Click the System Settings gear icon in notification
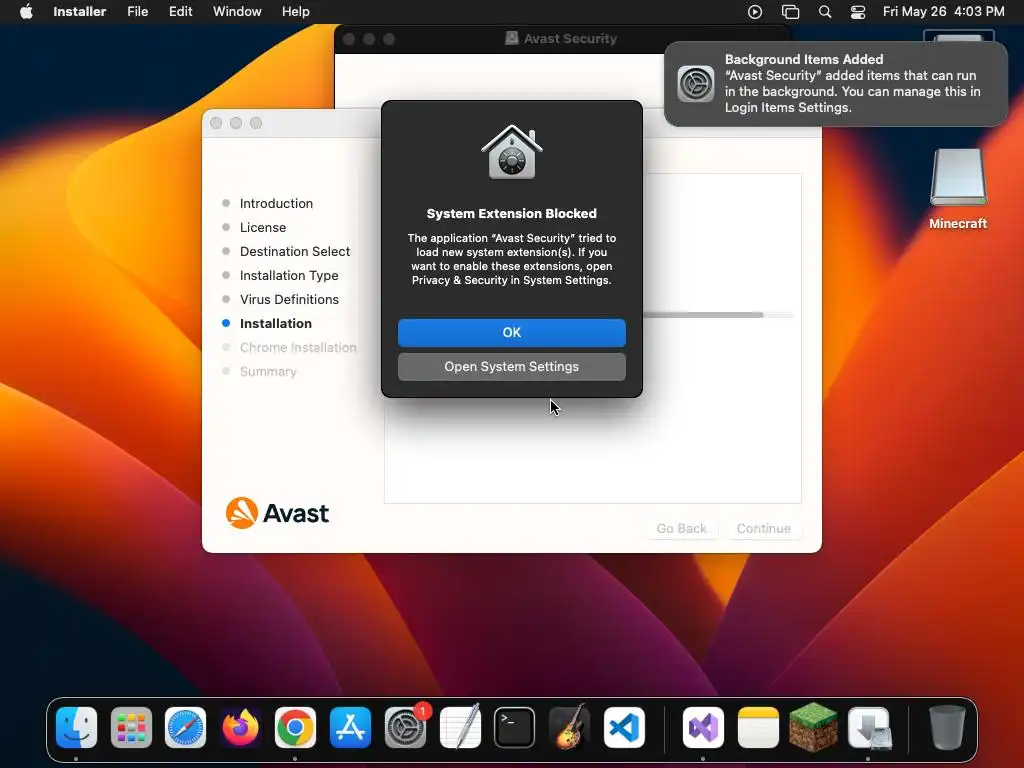This screenshot has height=768, width=1024. coord(696,84)
